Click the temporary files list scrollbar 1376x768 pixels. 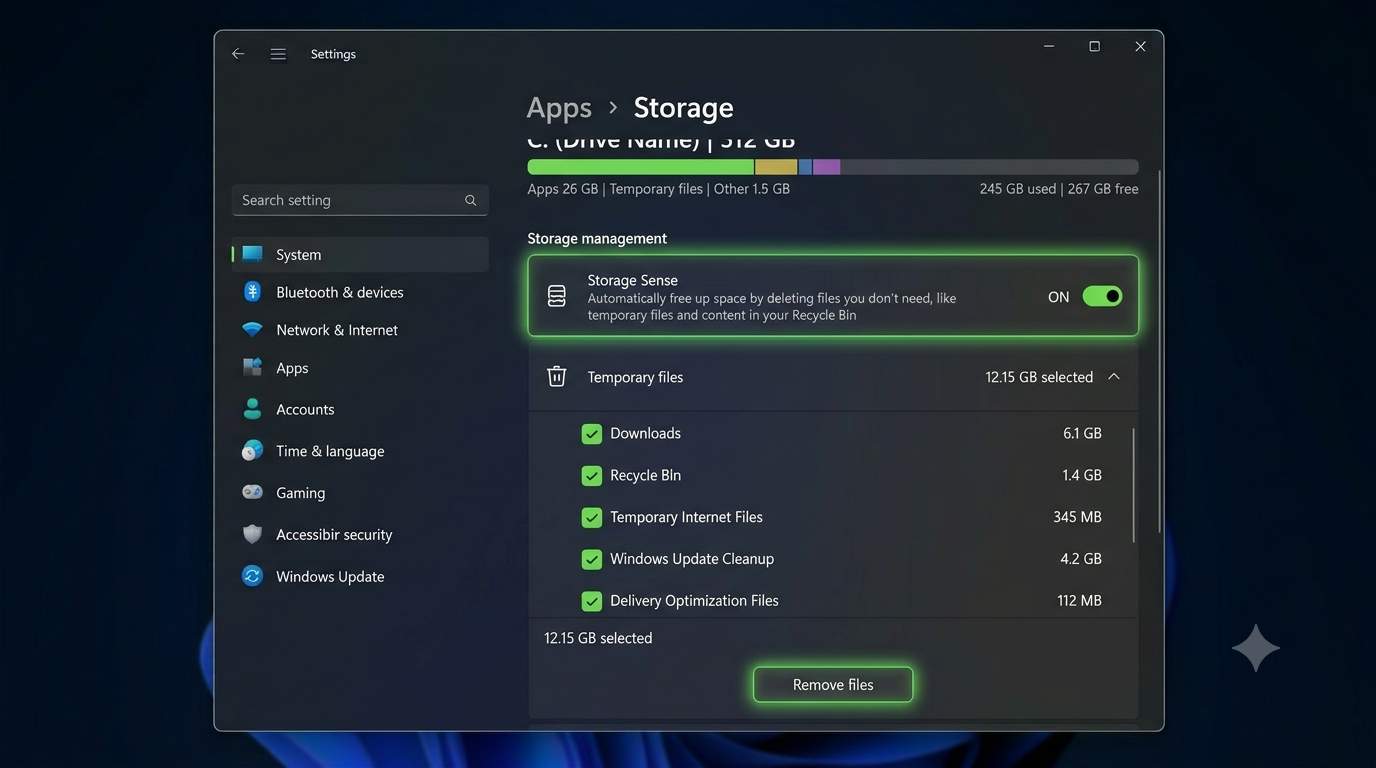point(1133,485)
